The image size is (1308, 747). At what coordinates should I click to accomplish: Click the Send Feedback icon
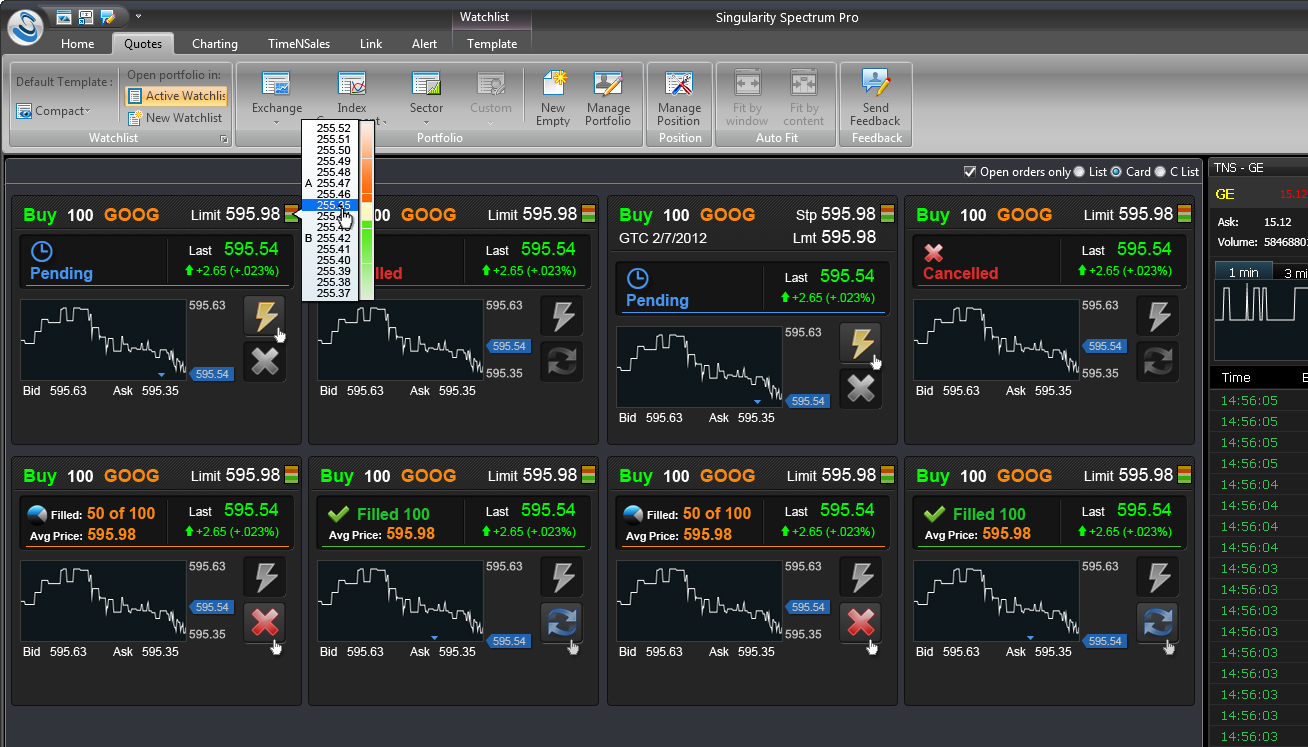point(875,84)
